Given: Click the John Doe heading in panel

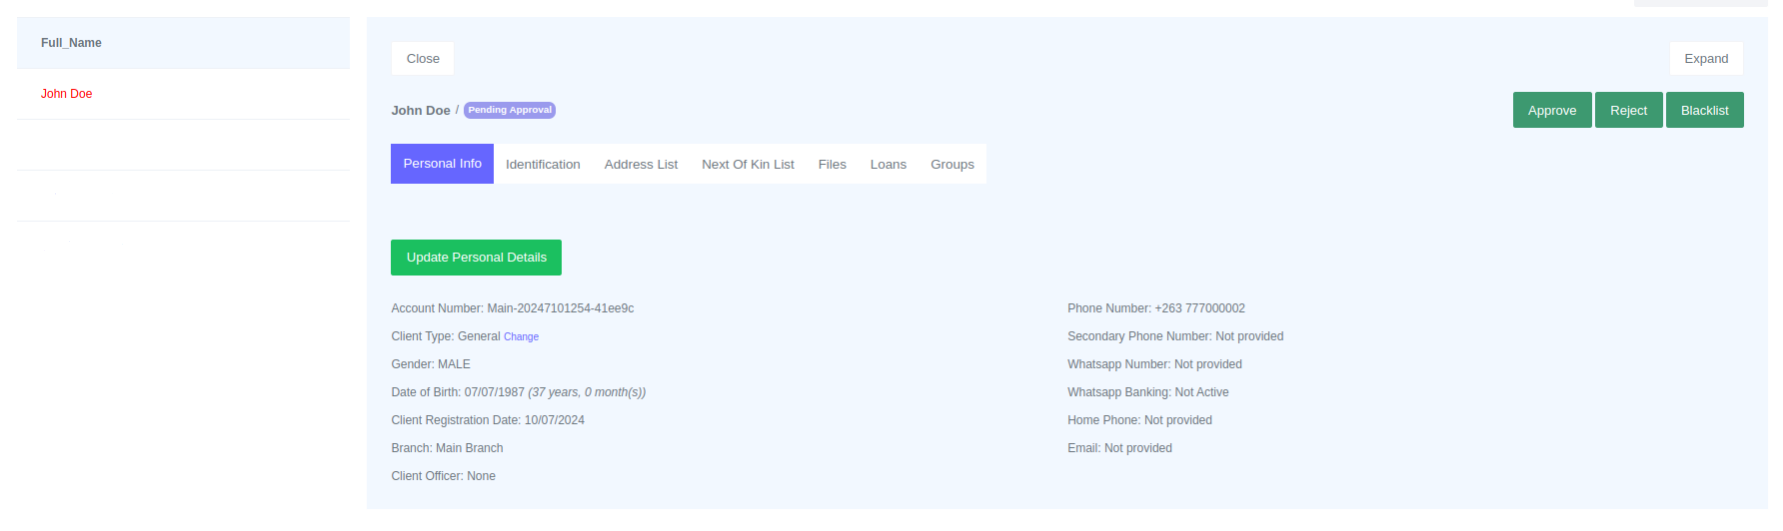Looking at the screenshot, I should pos(420,110).
